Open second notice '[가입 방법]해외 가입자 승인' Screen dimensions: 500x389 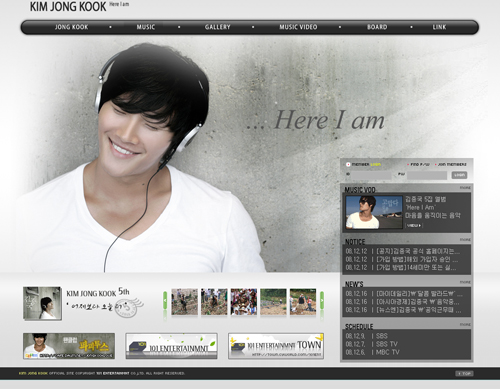click(402, 259)
